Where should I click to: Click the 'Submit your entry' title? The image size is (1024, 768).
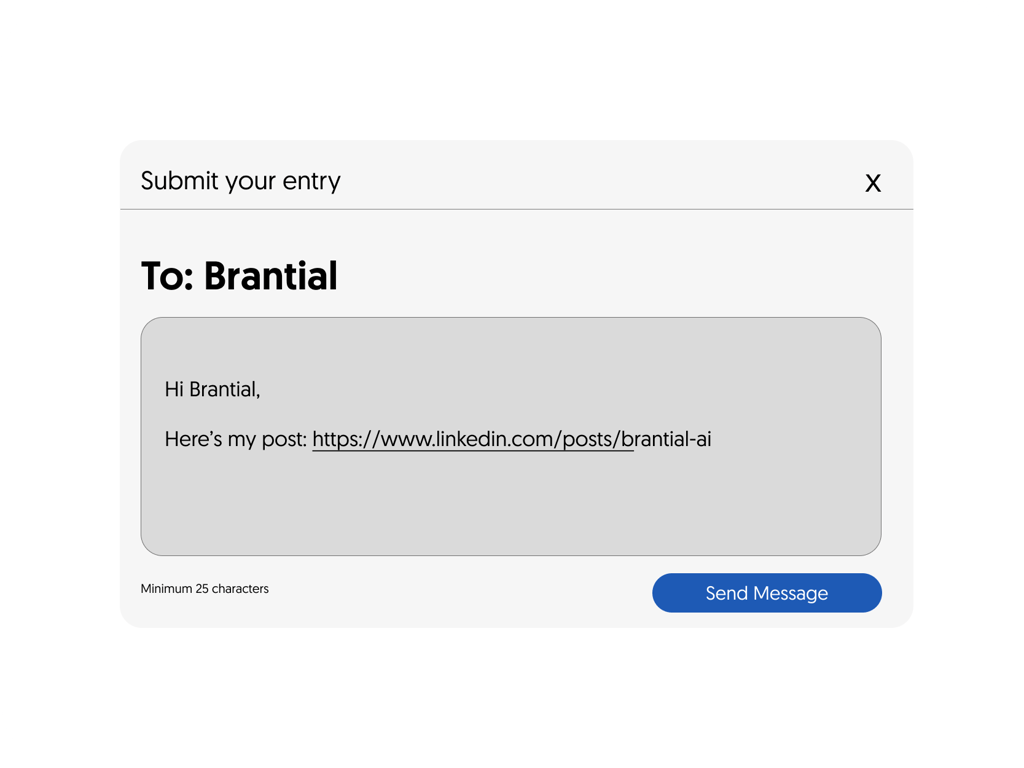(x=240, y=181)
